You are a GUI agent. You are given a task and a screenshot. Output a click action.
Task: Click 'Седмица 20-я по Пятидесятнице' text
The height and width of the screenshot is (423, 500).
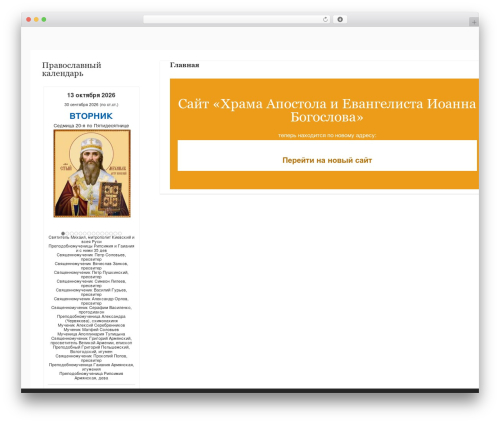[91, 126]
